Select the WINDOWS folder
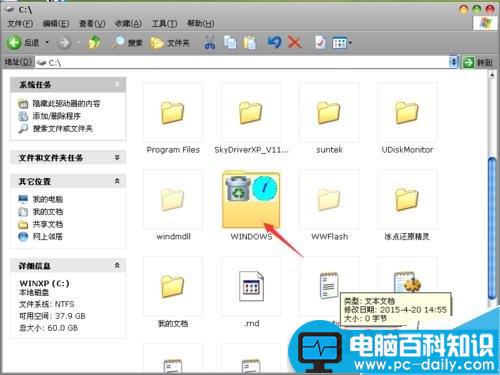 click(x=251, y=200)
